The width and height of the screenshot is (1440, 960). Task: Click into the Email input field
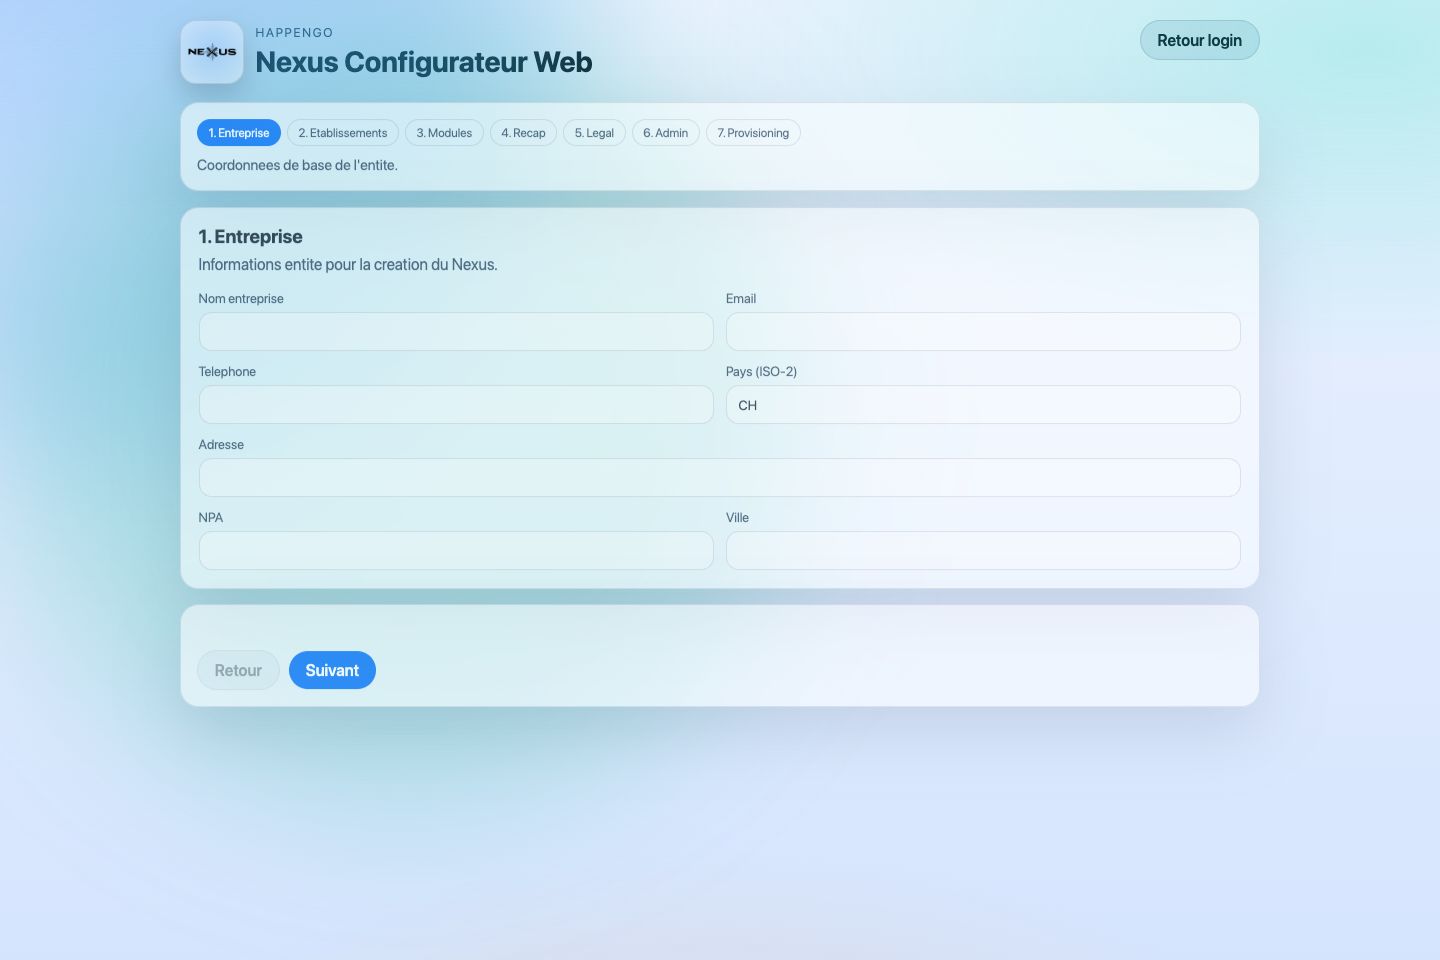pyautogui.click(x=983, y=331)
